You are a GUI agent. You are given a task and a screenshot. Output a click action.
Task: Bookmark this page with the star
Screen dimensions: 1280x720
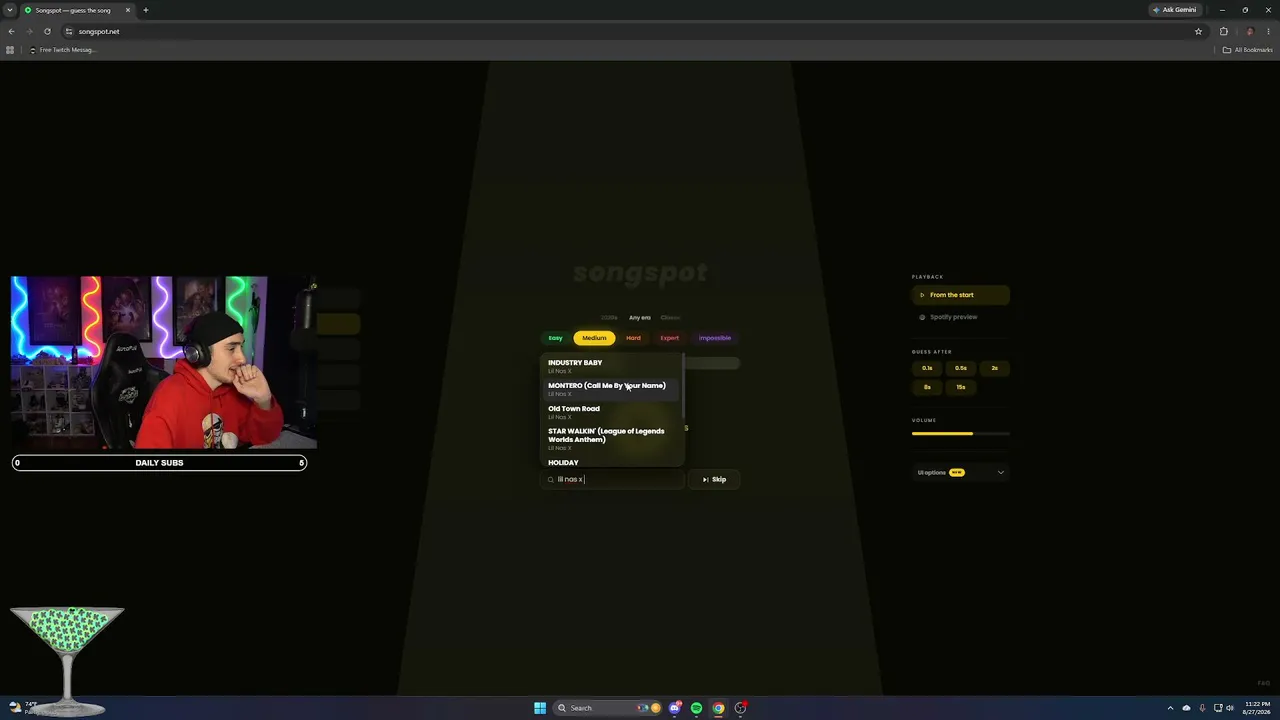(1198, 31)
